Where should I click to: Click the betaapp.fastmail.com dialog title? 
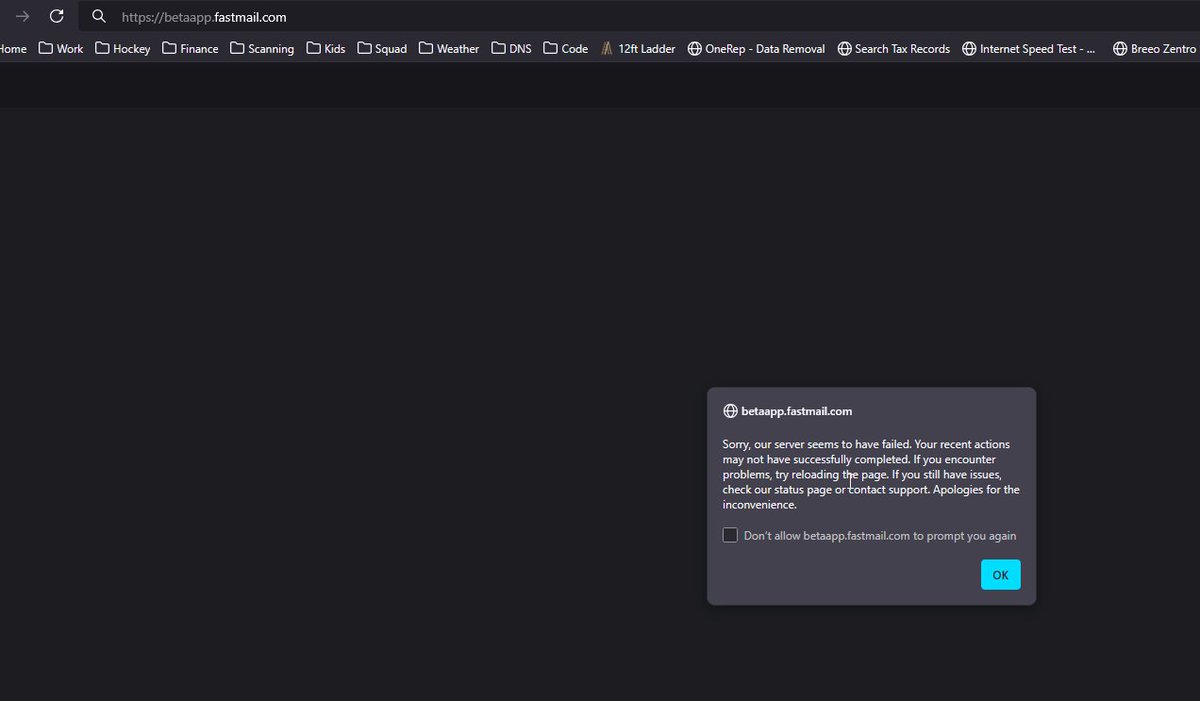[x=797, y=411]
